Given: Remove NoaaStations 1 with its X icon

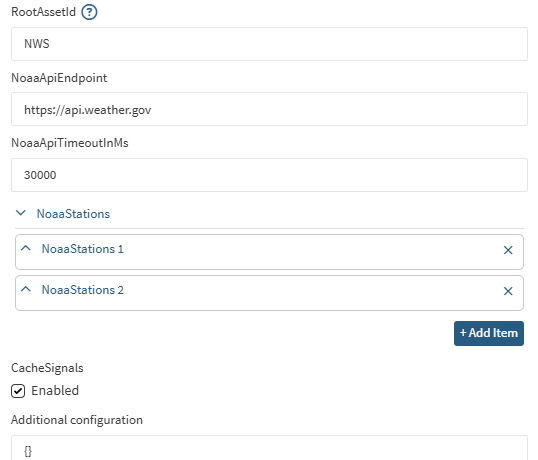Looking at the screenshot, I should (x=508, y=250).
